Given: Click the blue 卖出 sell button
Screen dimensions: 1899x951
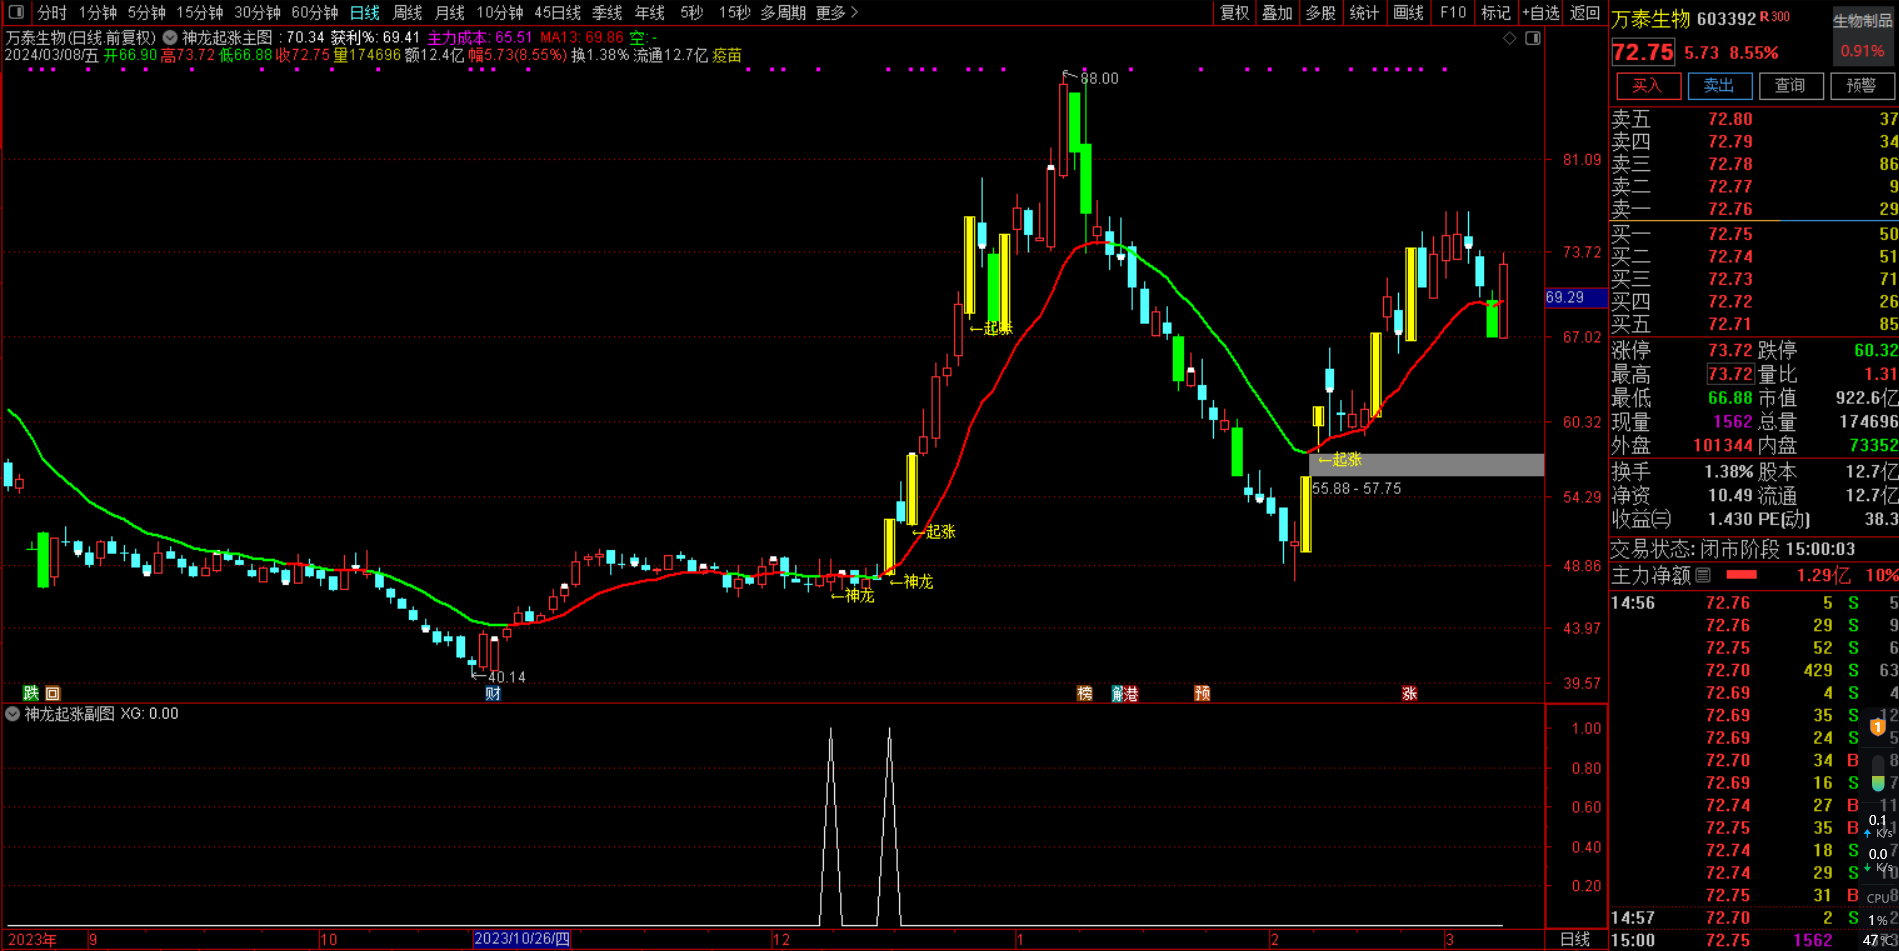Looking at the screenshot, I should point(1719,86).
